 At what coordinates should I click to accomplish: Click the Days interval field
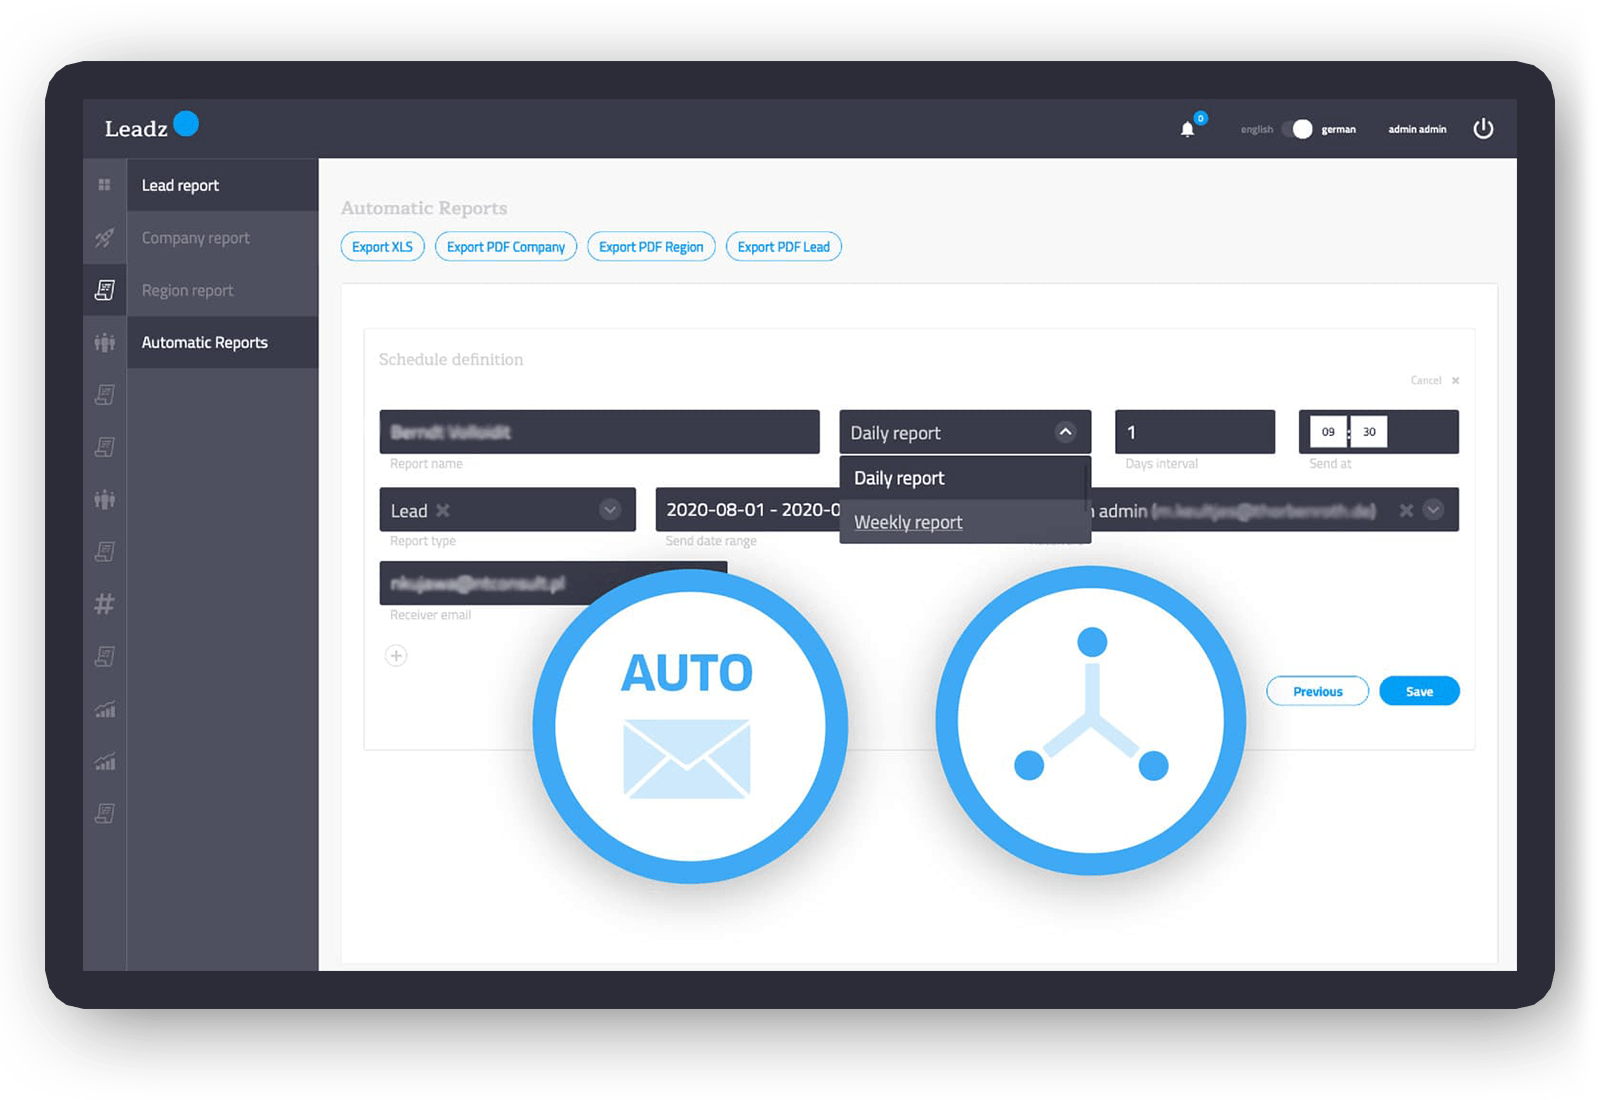click(1195, 432)
